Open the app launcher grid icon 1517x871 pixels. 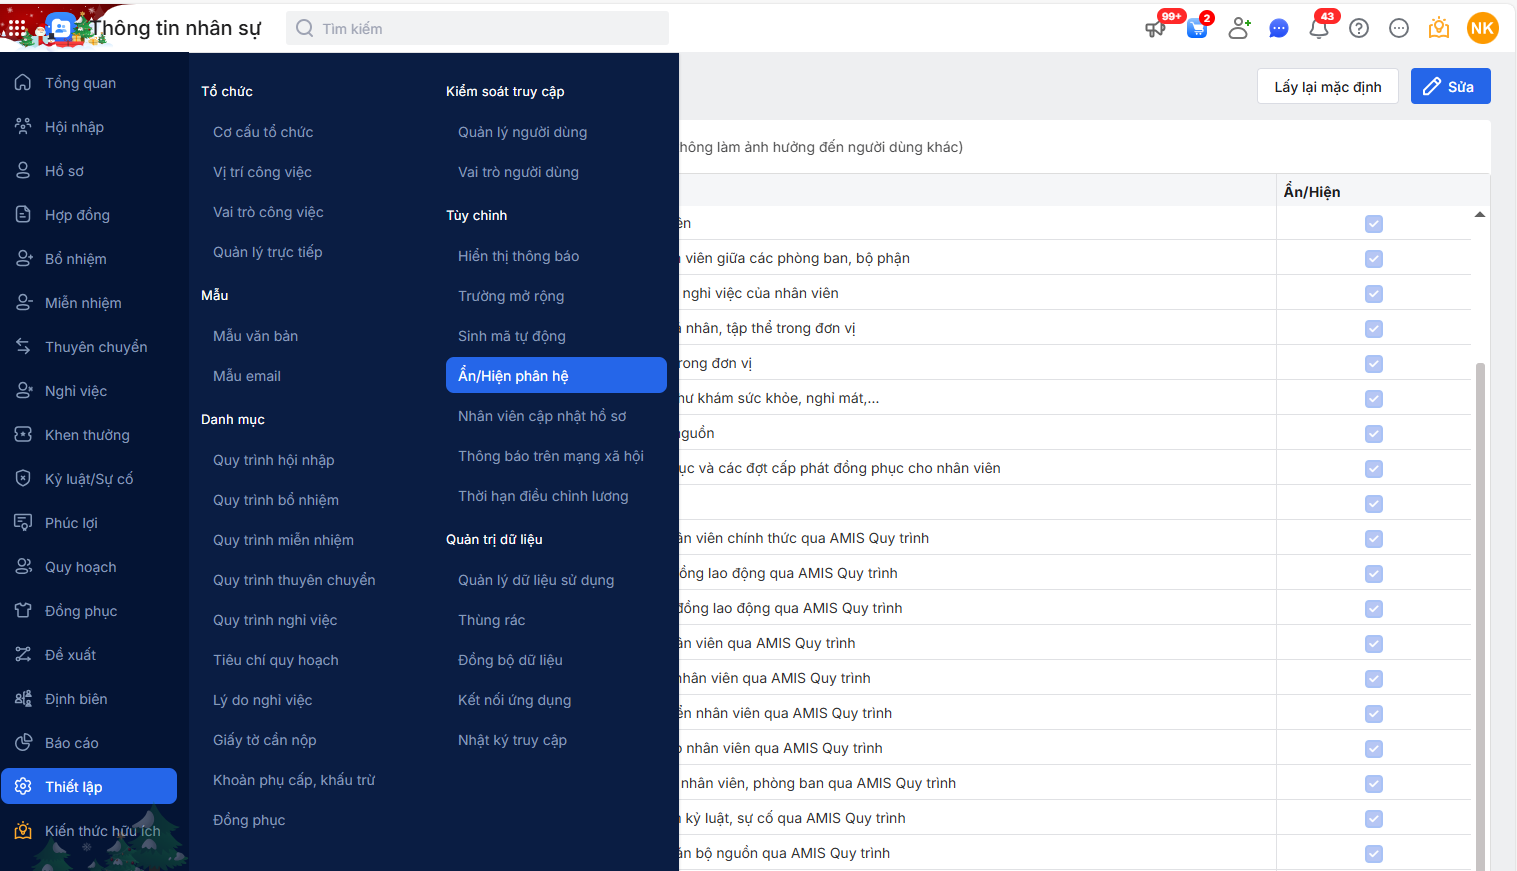pyautogui.click(x=17, y=28)
